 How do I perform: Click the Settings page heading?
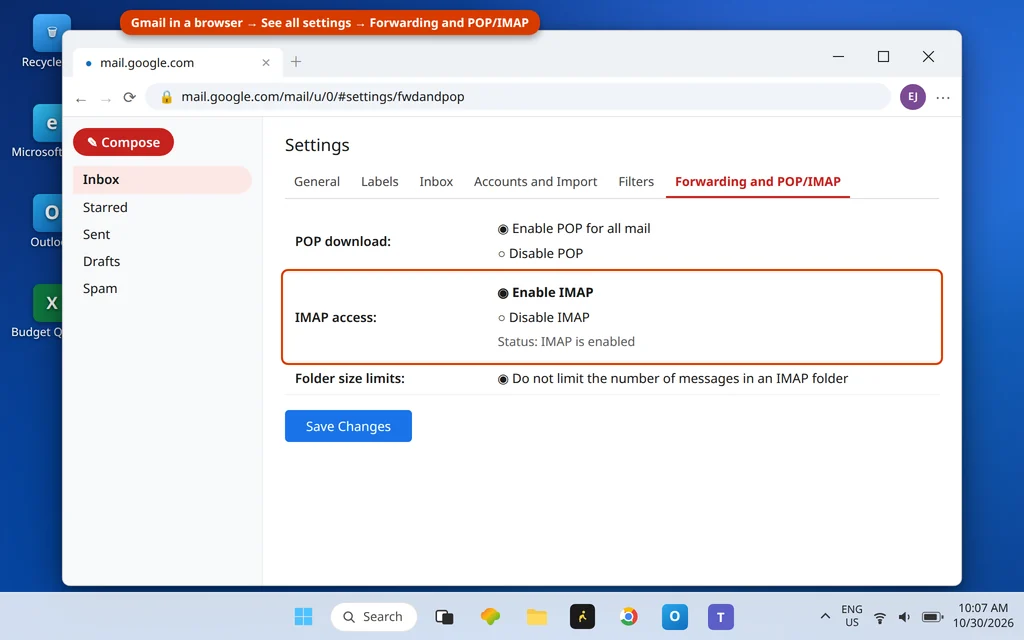[x=317, y=145]
